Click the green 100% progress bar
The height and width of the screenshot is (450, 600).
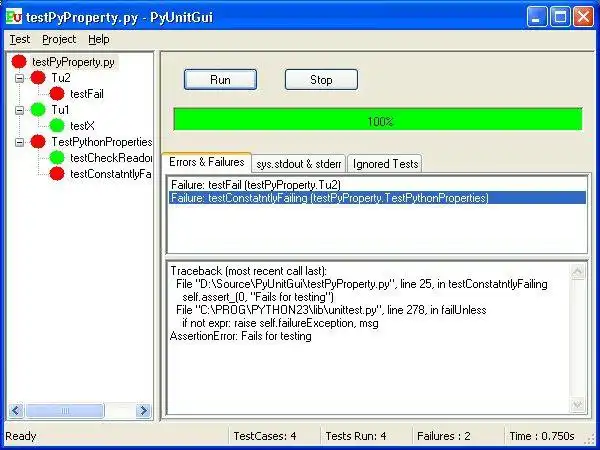coord(378,119)
